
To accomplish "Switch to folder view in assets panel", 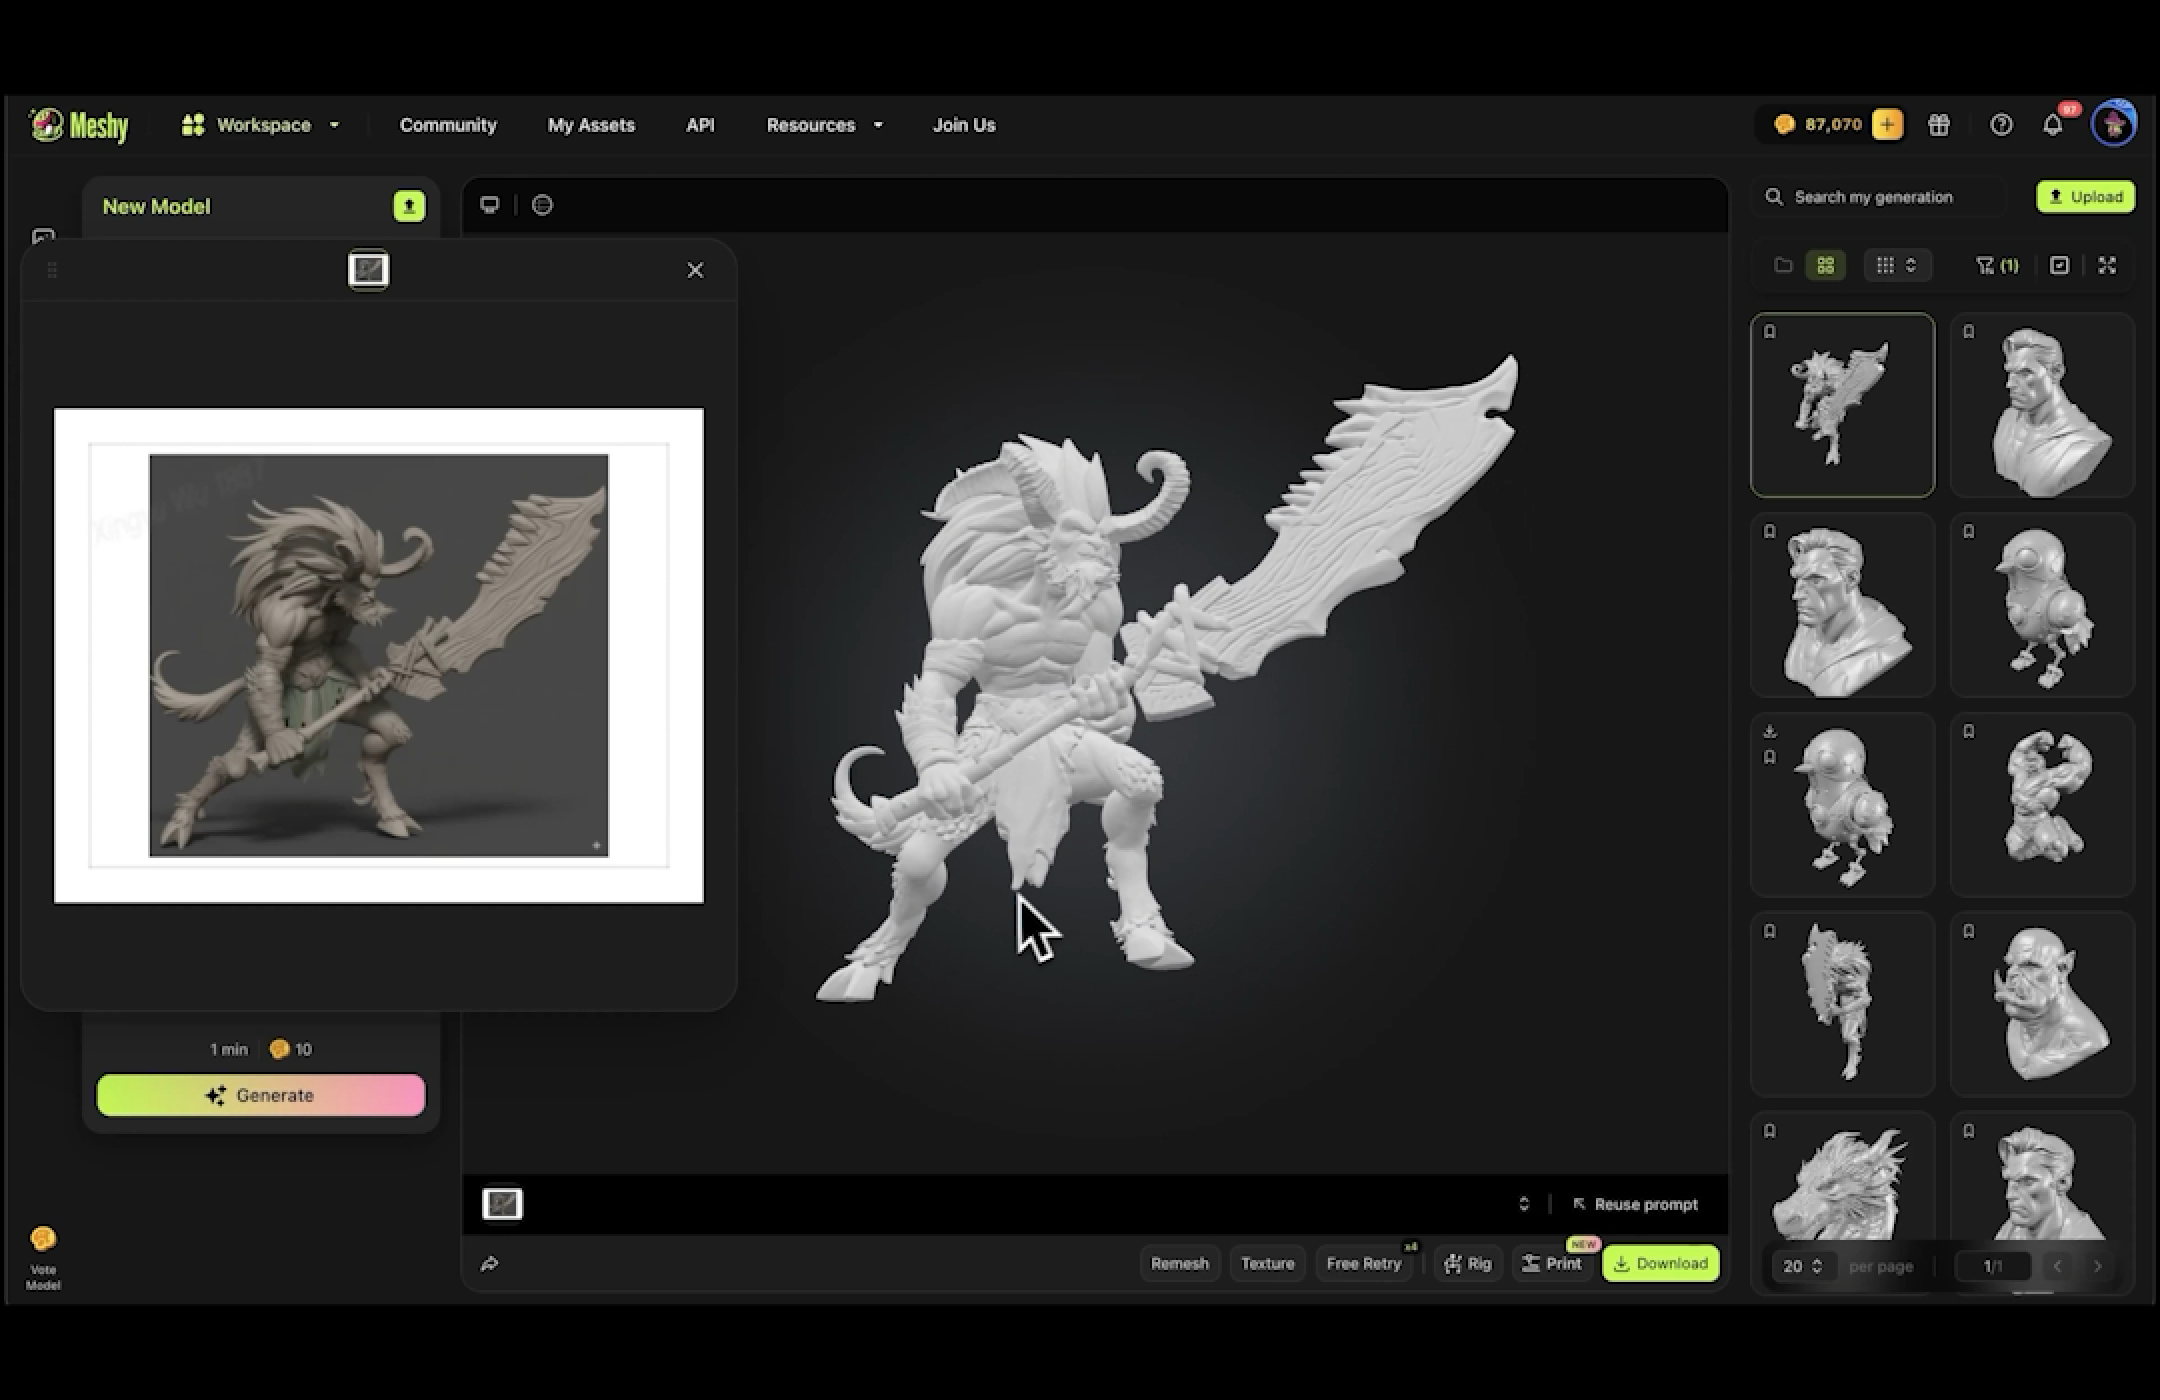I will [x=1783, y=265].
